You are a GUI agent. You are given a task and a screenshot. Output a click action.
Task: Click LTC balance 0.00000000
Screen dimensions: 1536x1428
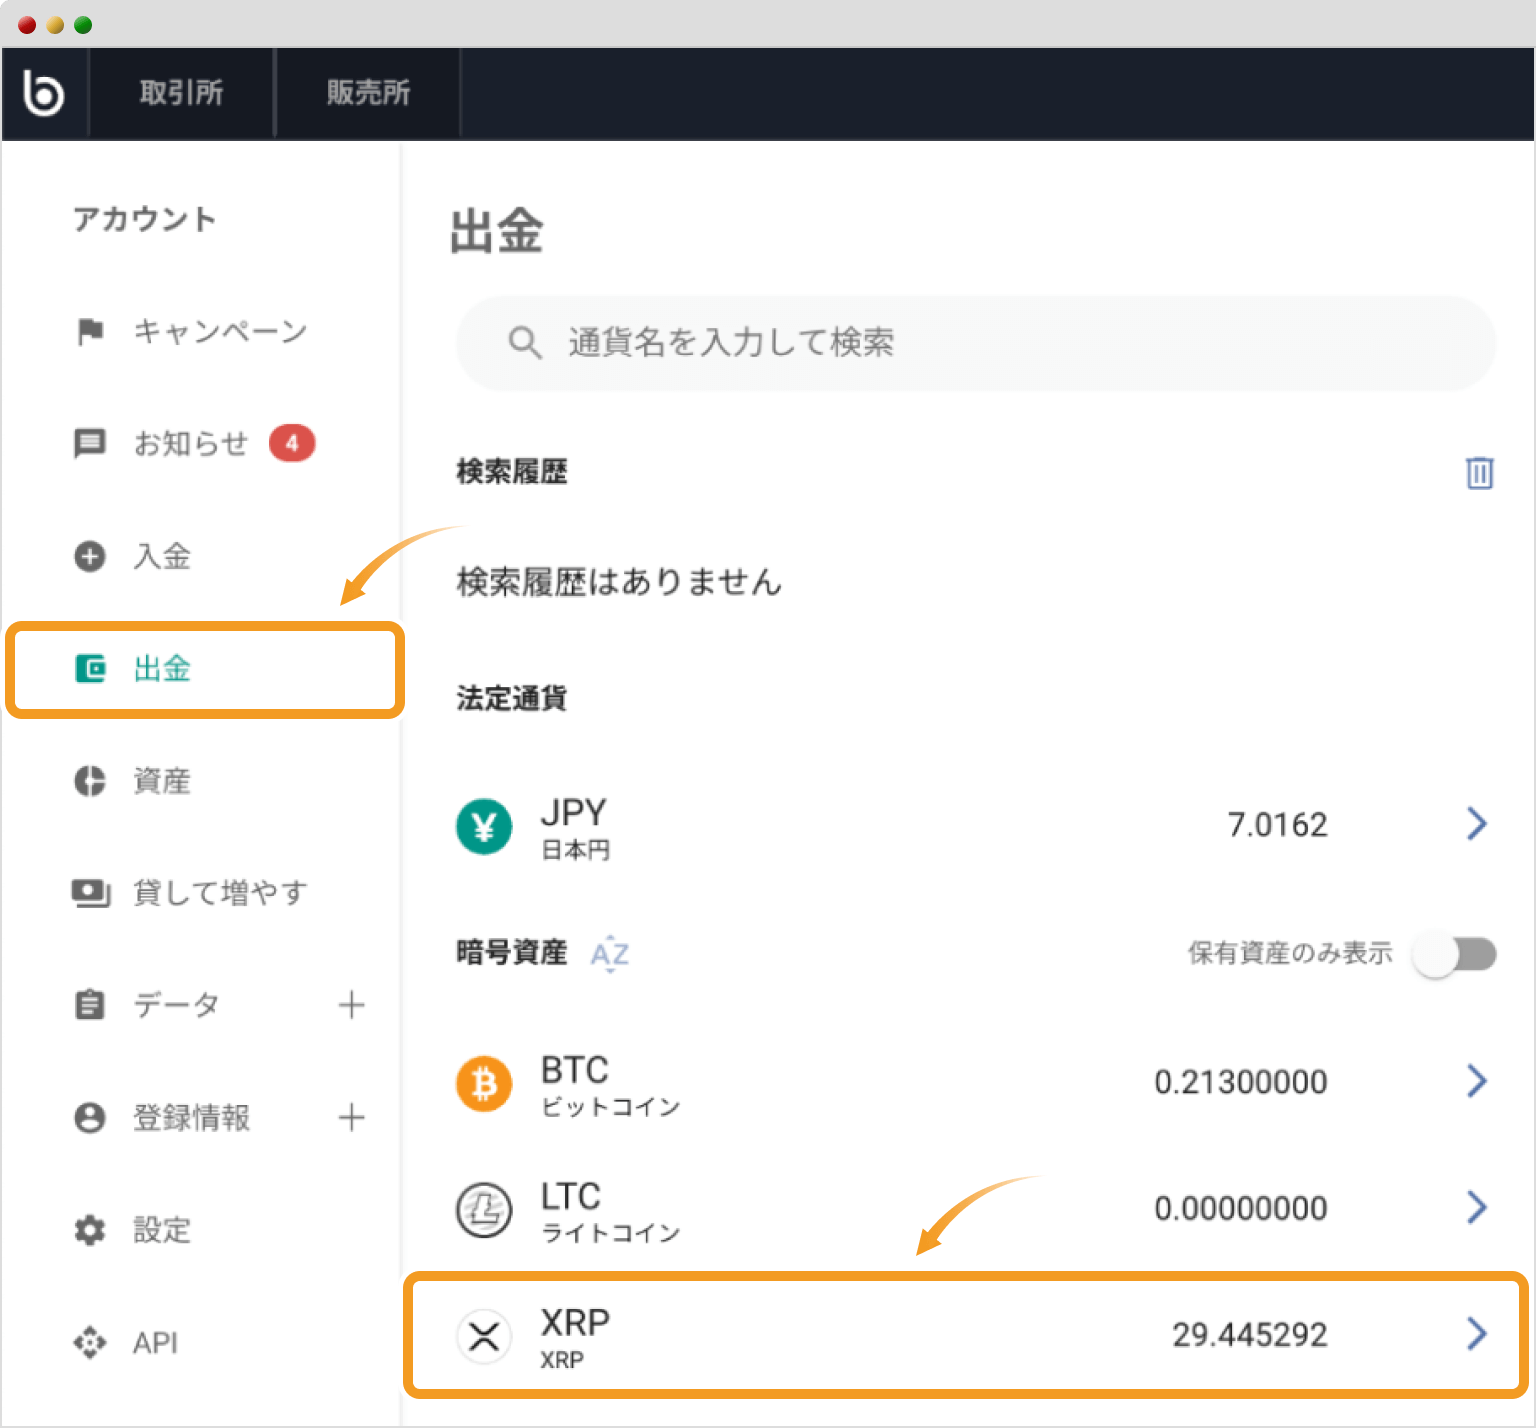pyautogui.click(x=1241, y=1208)
